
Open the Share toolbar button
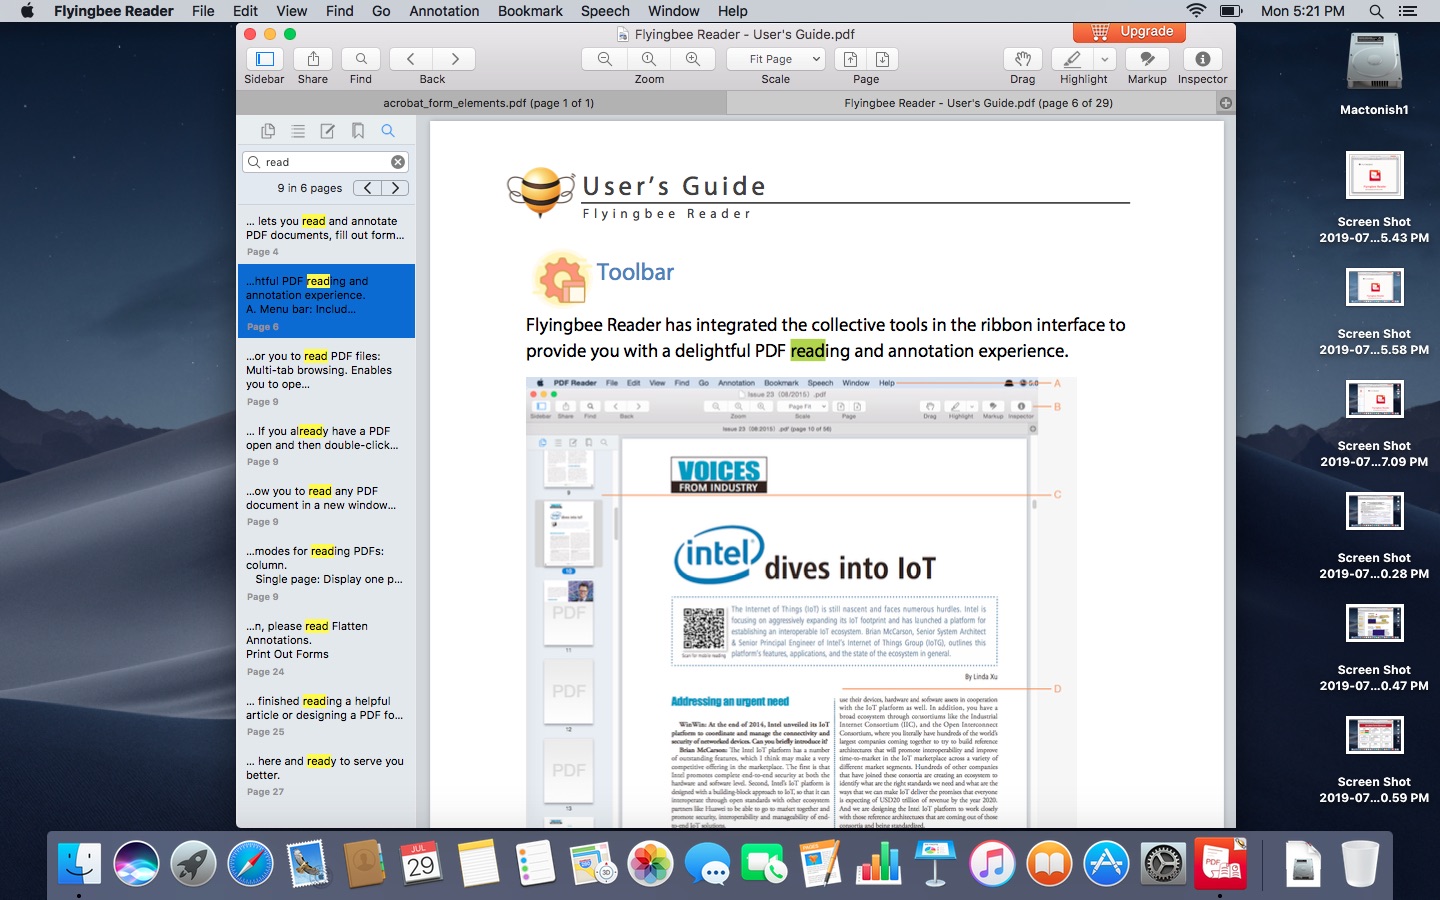[x=313, y=59]
